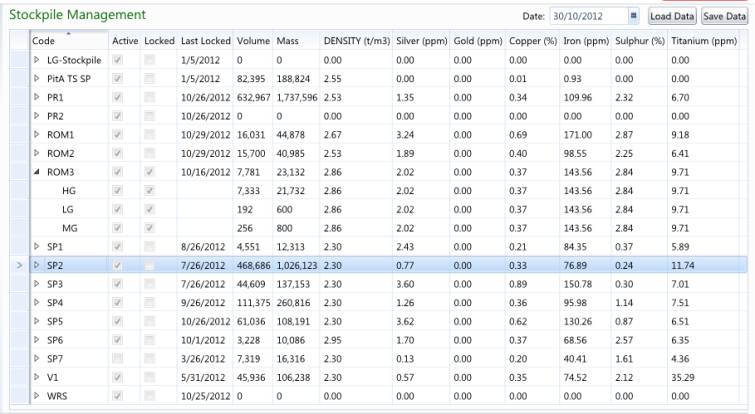The image size is (755, 414).
Task: Click the Date input field
Action: (x=587, y=16)
